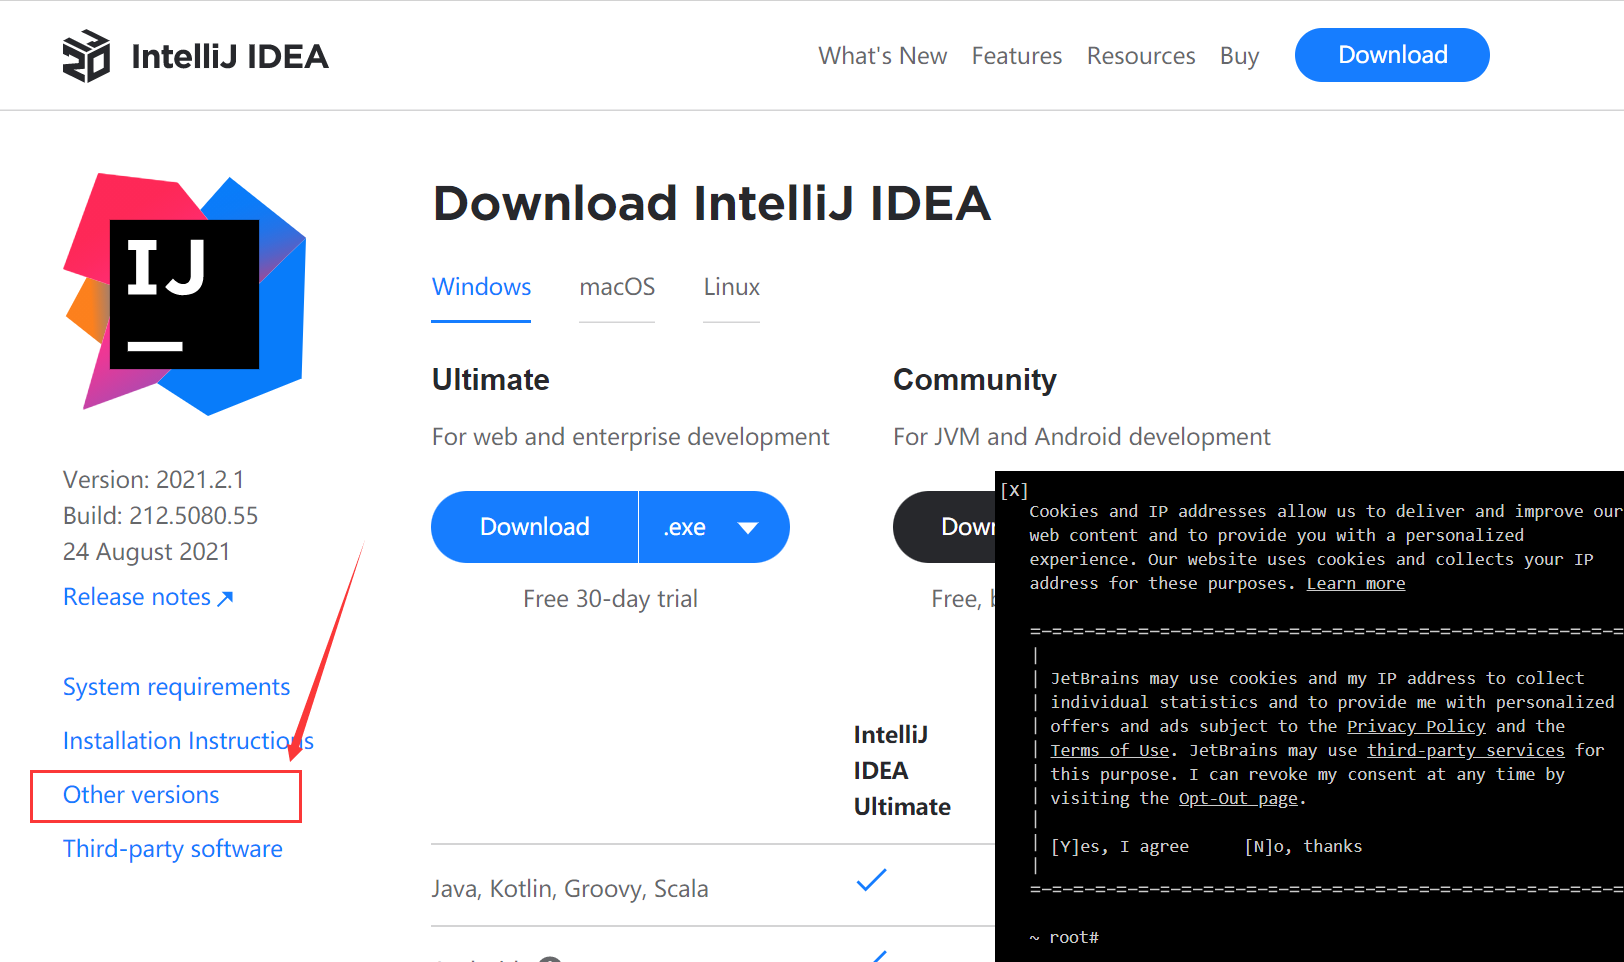Click the 'Community' edition heading

975,380
